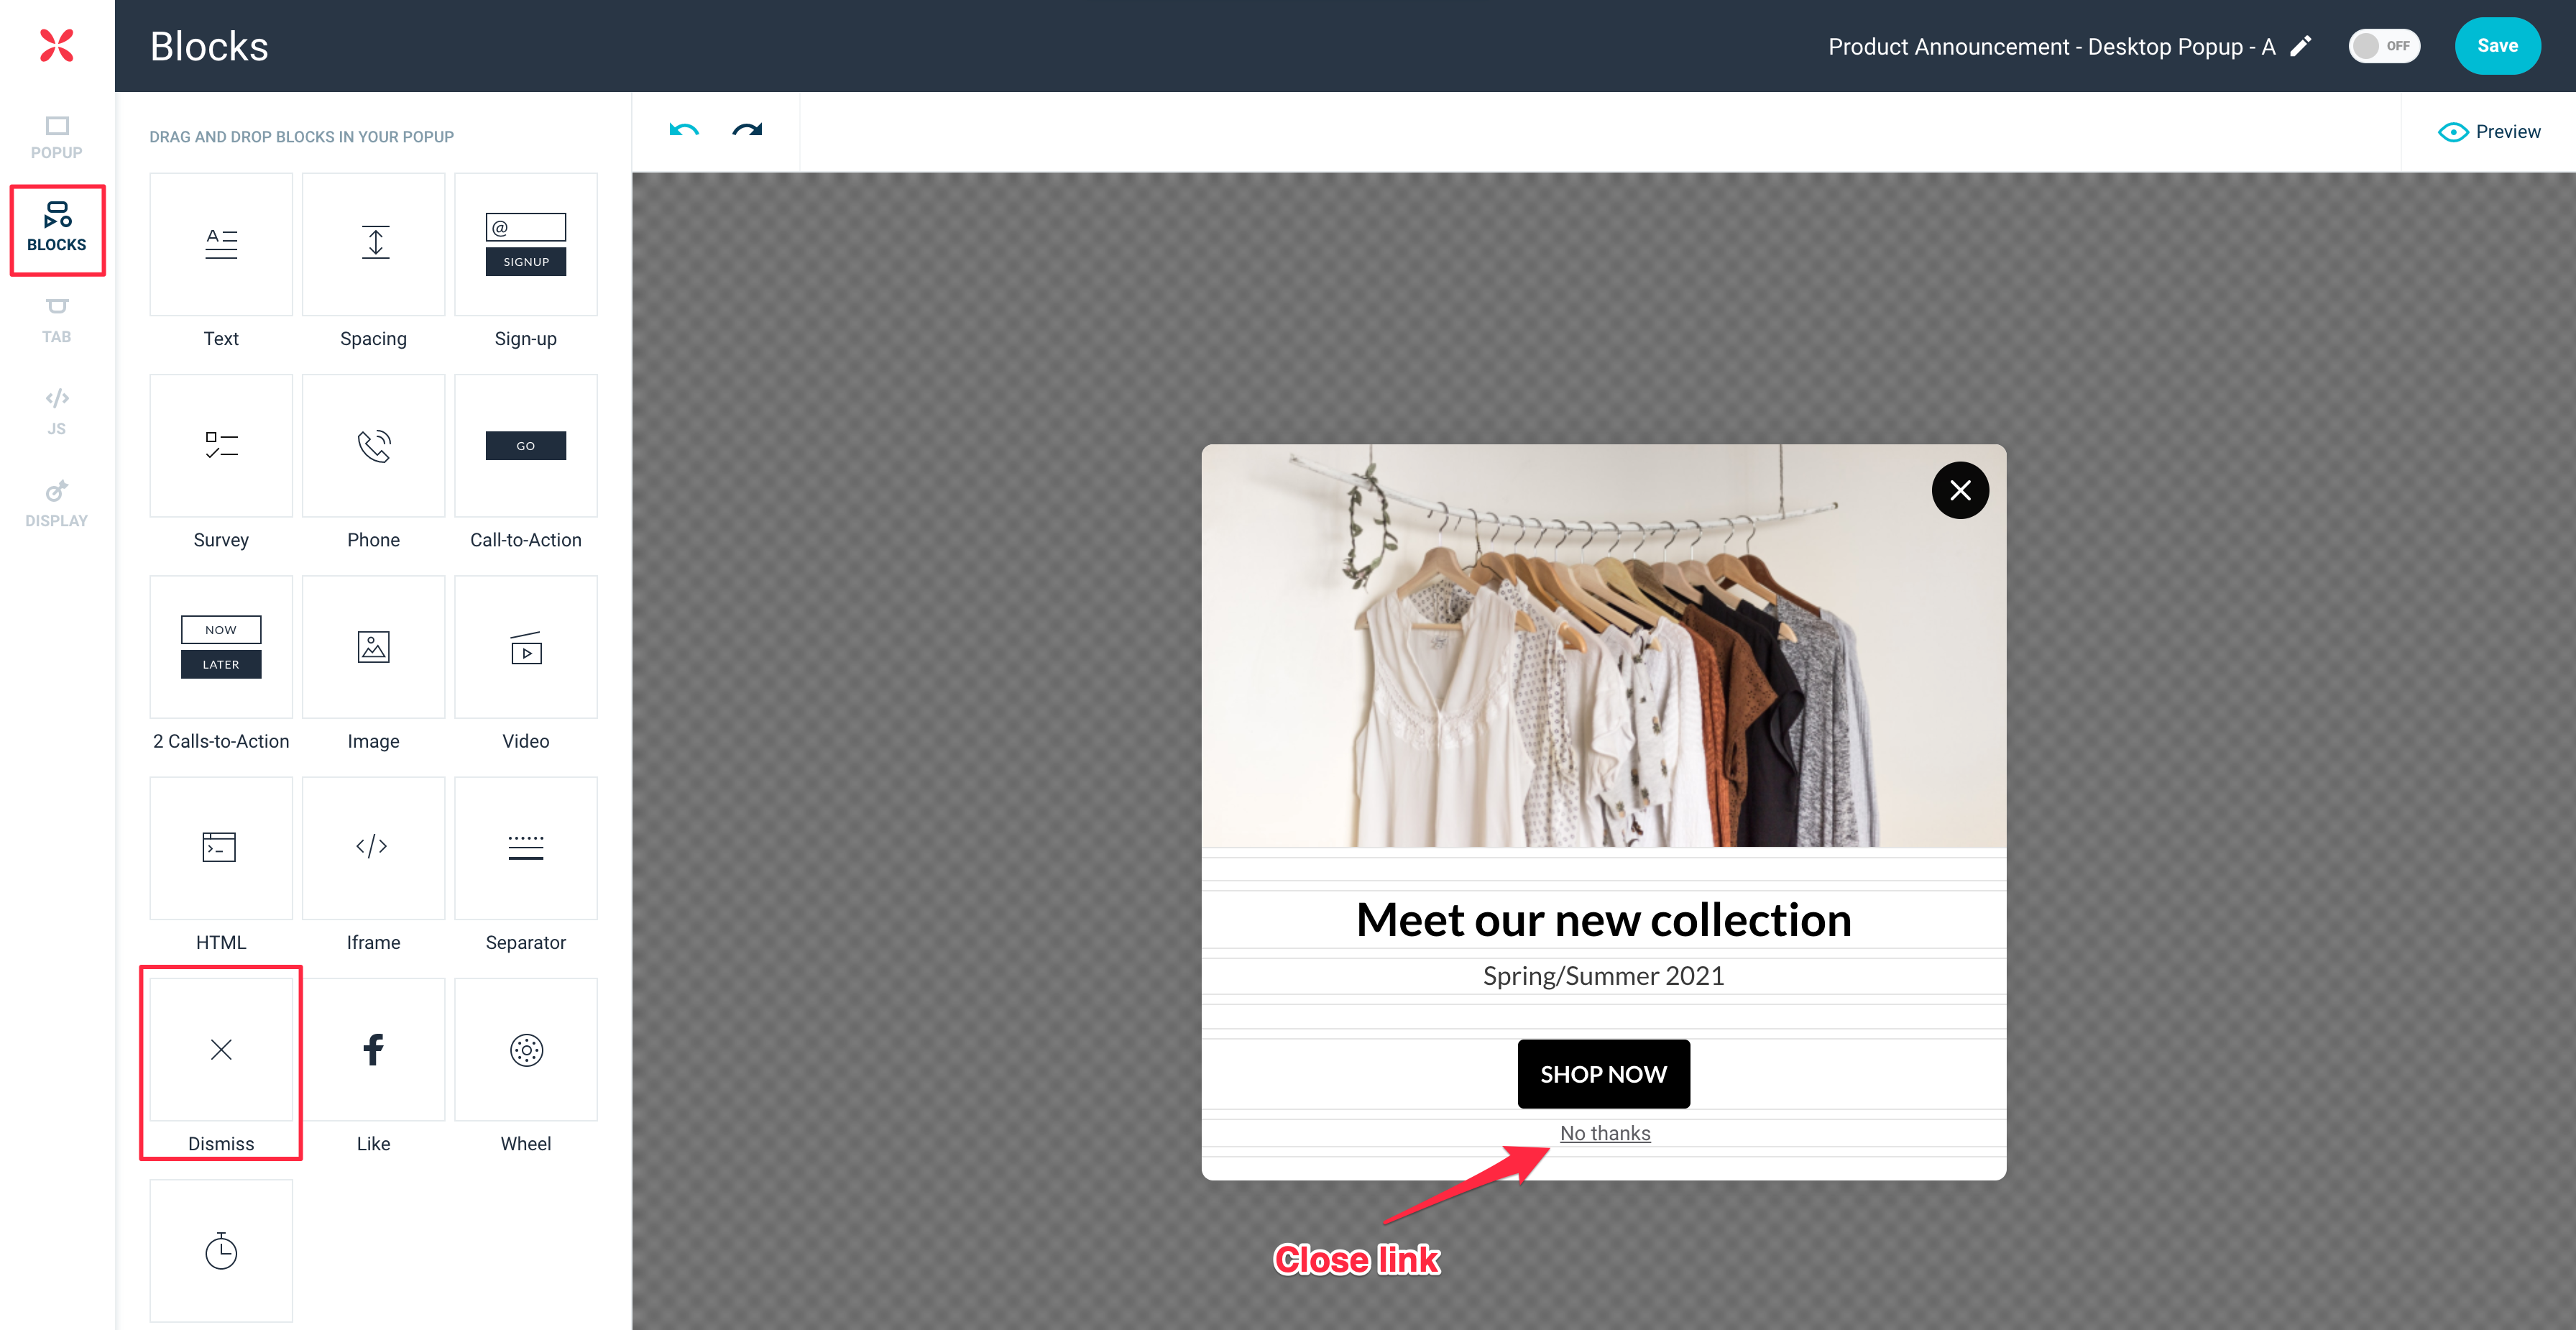Open the Popup sidebar section
The height and width of the screenshot is (1330, 2576).
click(57, 138)
